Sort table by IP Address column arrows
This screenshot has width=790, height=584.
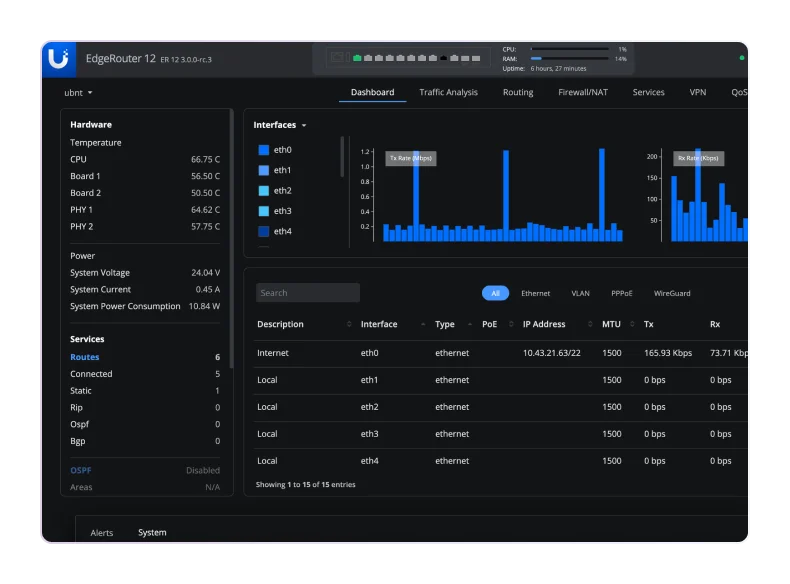coord(590,325)
